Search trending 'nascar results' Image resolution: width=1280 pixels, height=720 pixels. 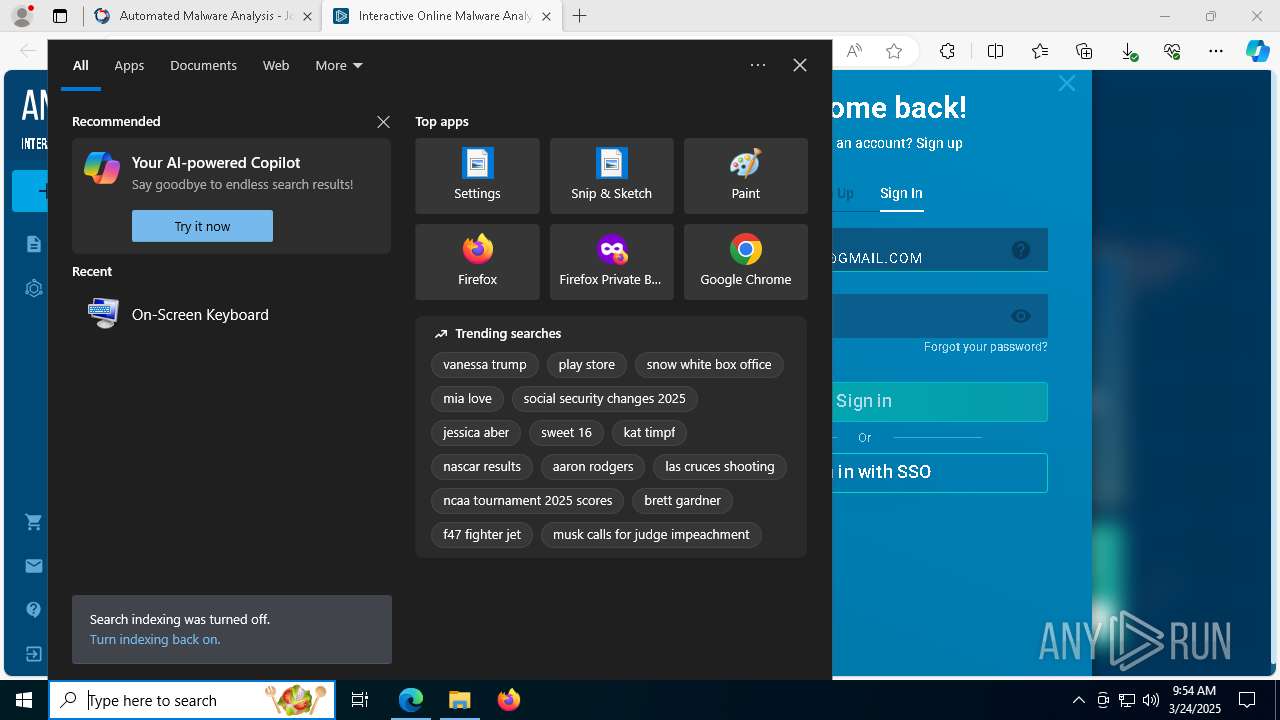coord(482,467)
